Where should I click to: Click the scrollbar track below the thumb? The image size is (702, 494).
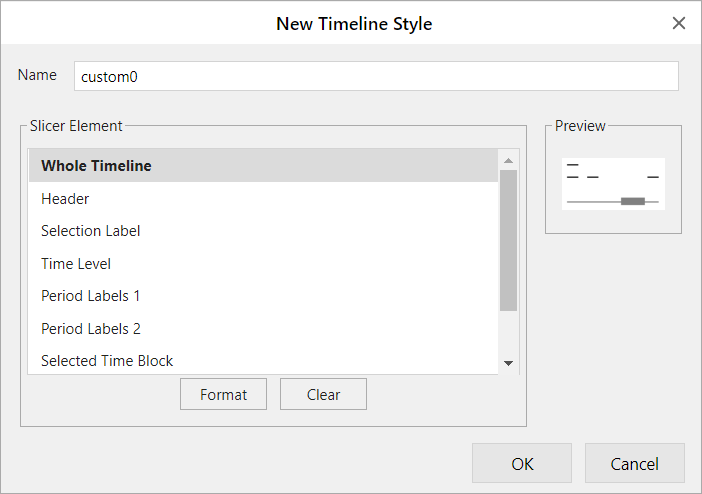pos(508,333)
